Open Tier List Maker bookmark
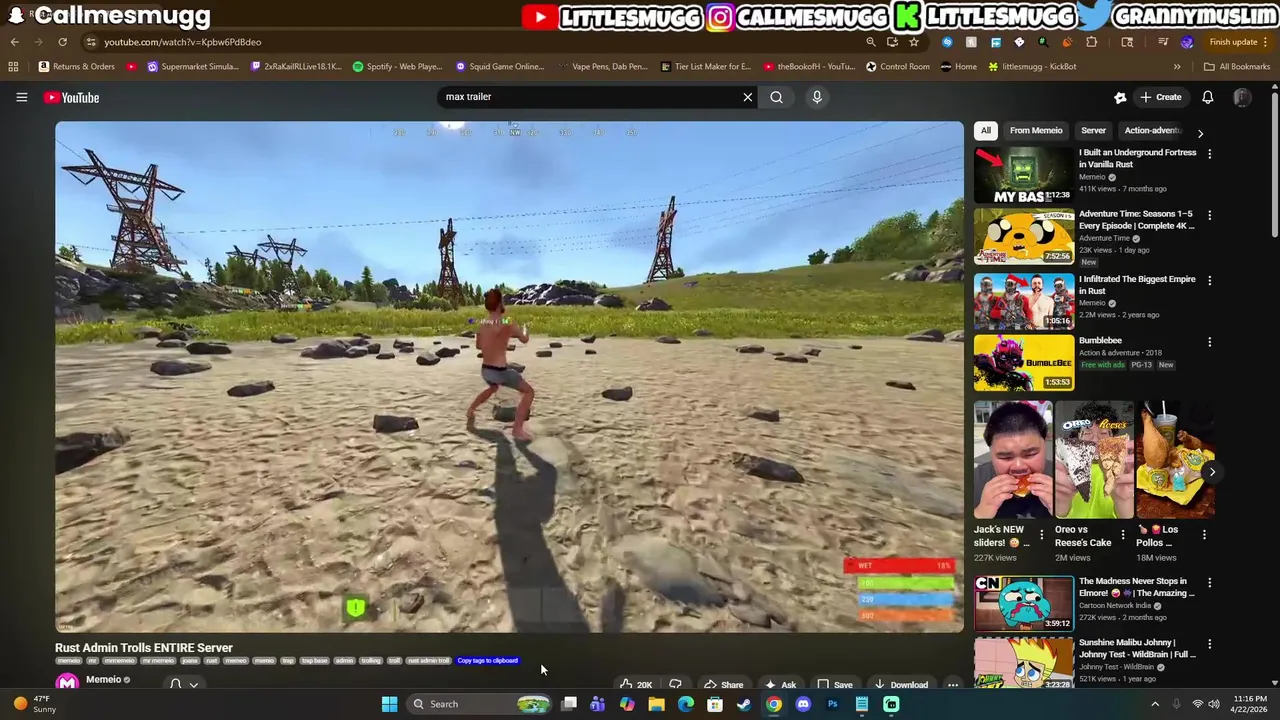This screenshot has height=720, width=1280. point(706,67)
